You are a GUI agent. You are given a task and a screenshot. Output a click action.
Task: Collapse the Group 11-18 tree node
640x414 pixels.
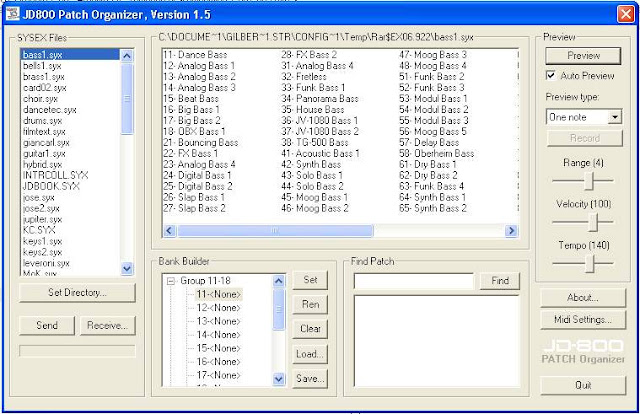point(171,281)
